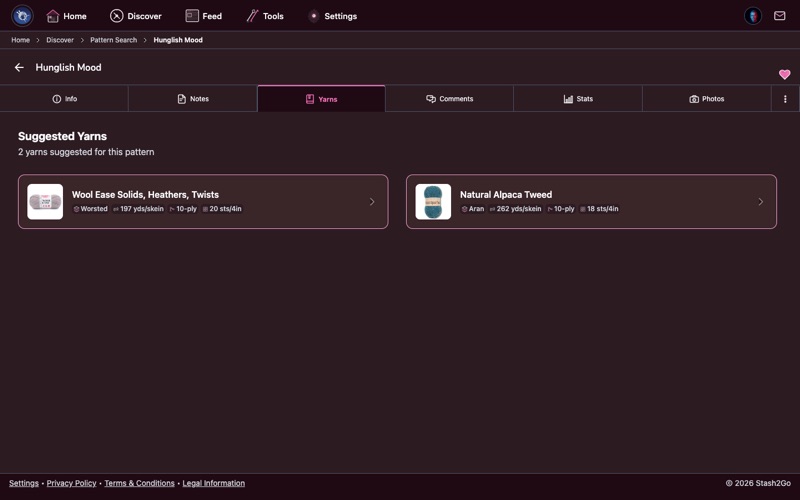Switch to the Info tab

click(x=64, y=99)
